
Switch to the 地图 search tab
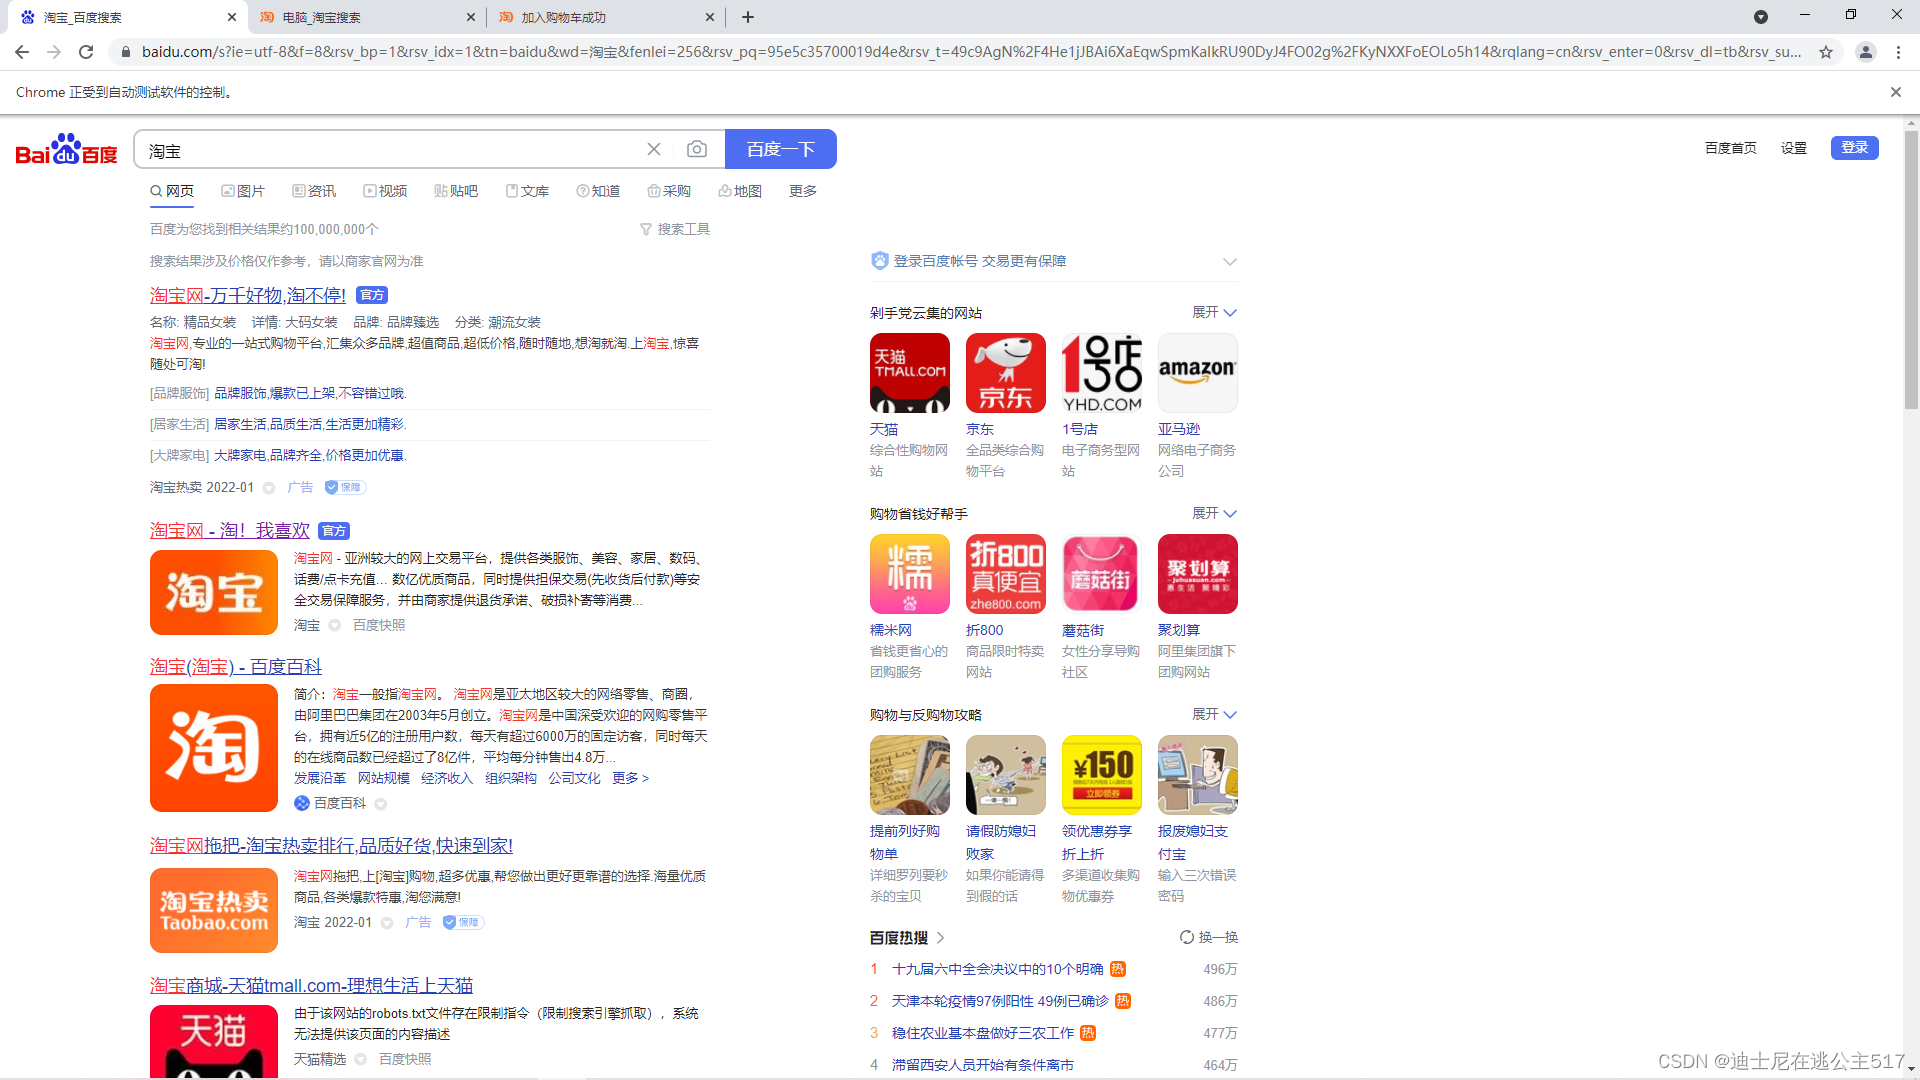[x=740, y=191]
